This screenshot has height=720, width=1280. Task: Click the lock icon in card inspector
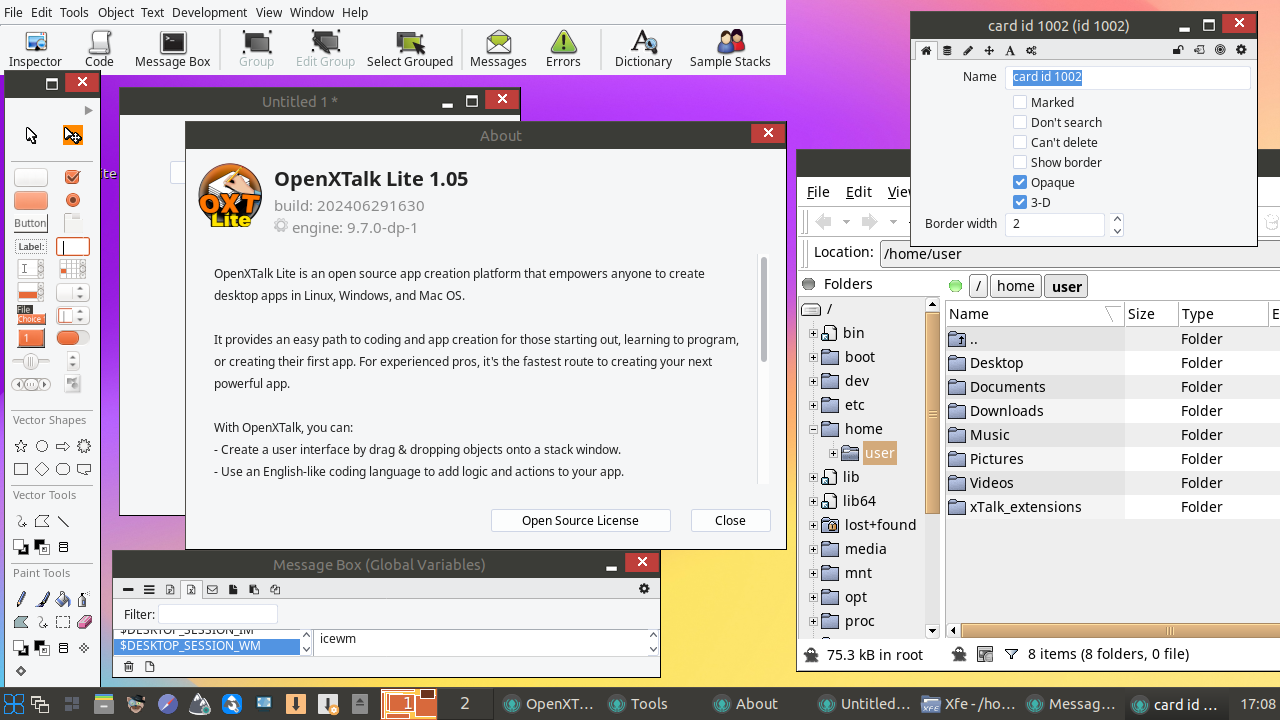1178,50
